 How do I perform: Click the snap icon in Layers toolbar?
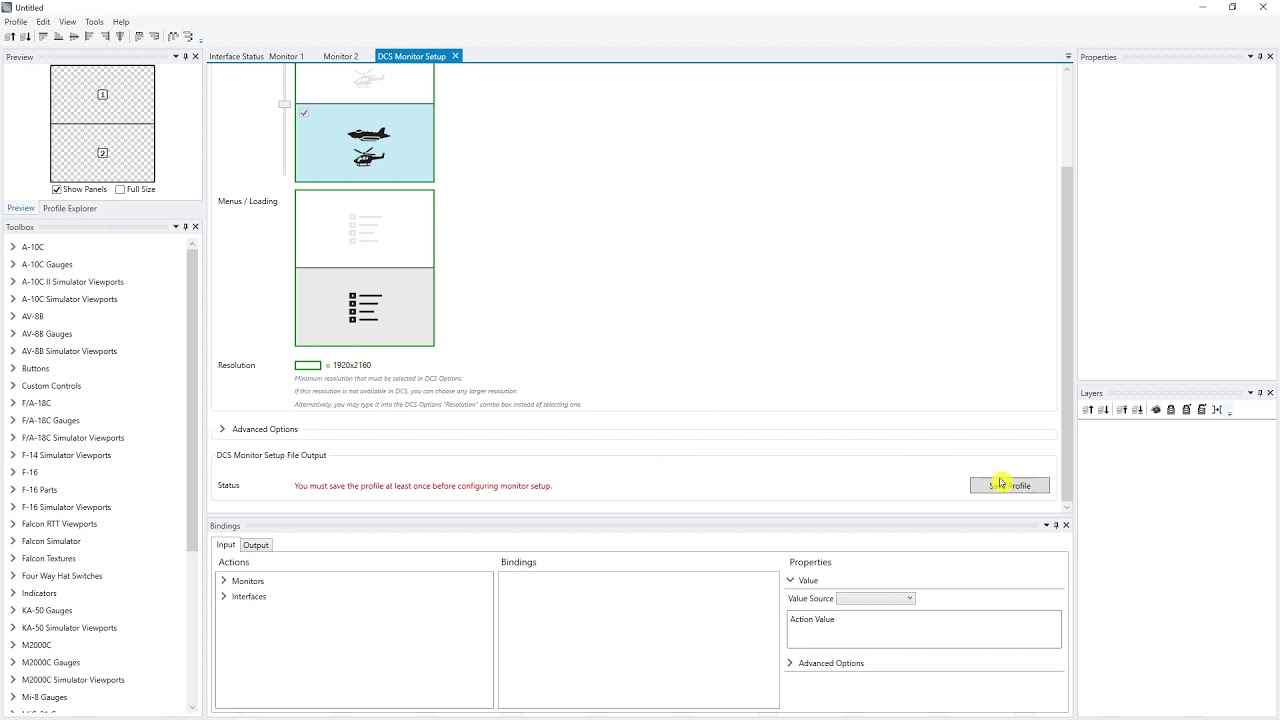(1217, 410)
